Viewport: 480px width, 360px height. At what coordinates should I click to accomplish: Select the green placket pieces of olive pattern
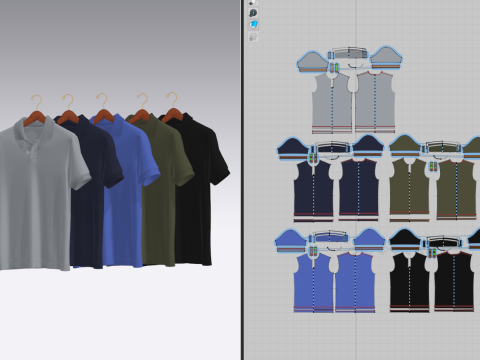point(432,167)
